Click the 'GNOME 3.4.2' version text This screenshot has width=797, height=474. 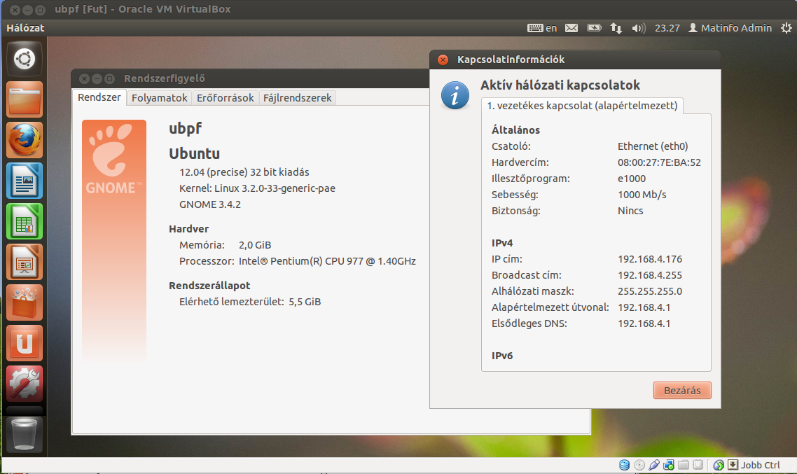coord(210,205)
